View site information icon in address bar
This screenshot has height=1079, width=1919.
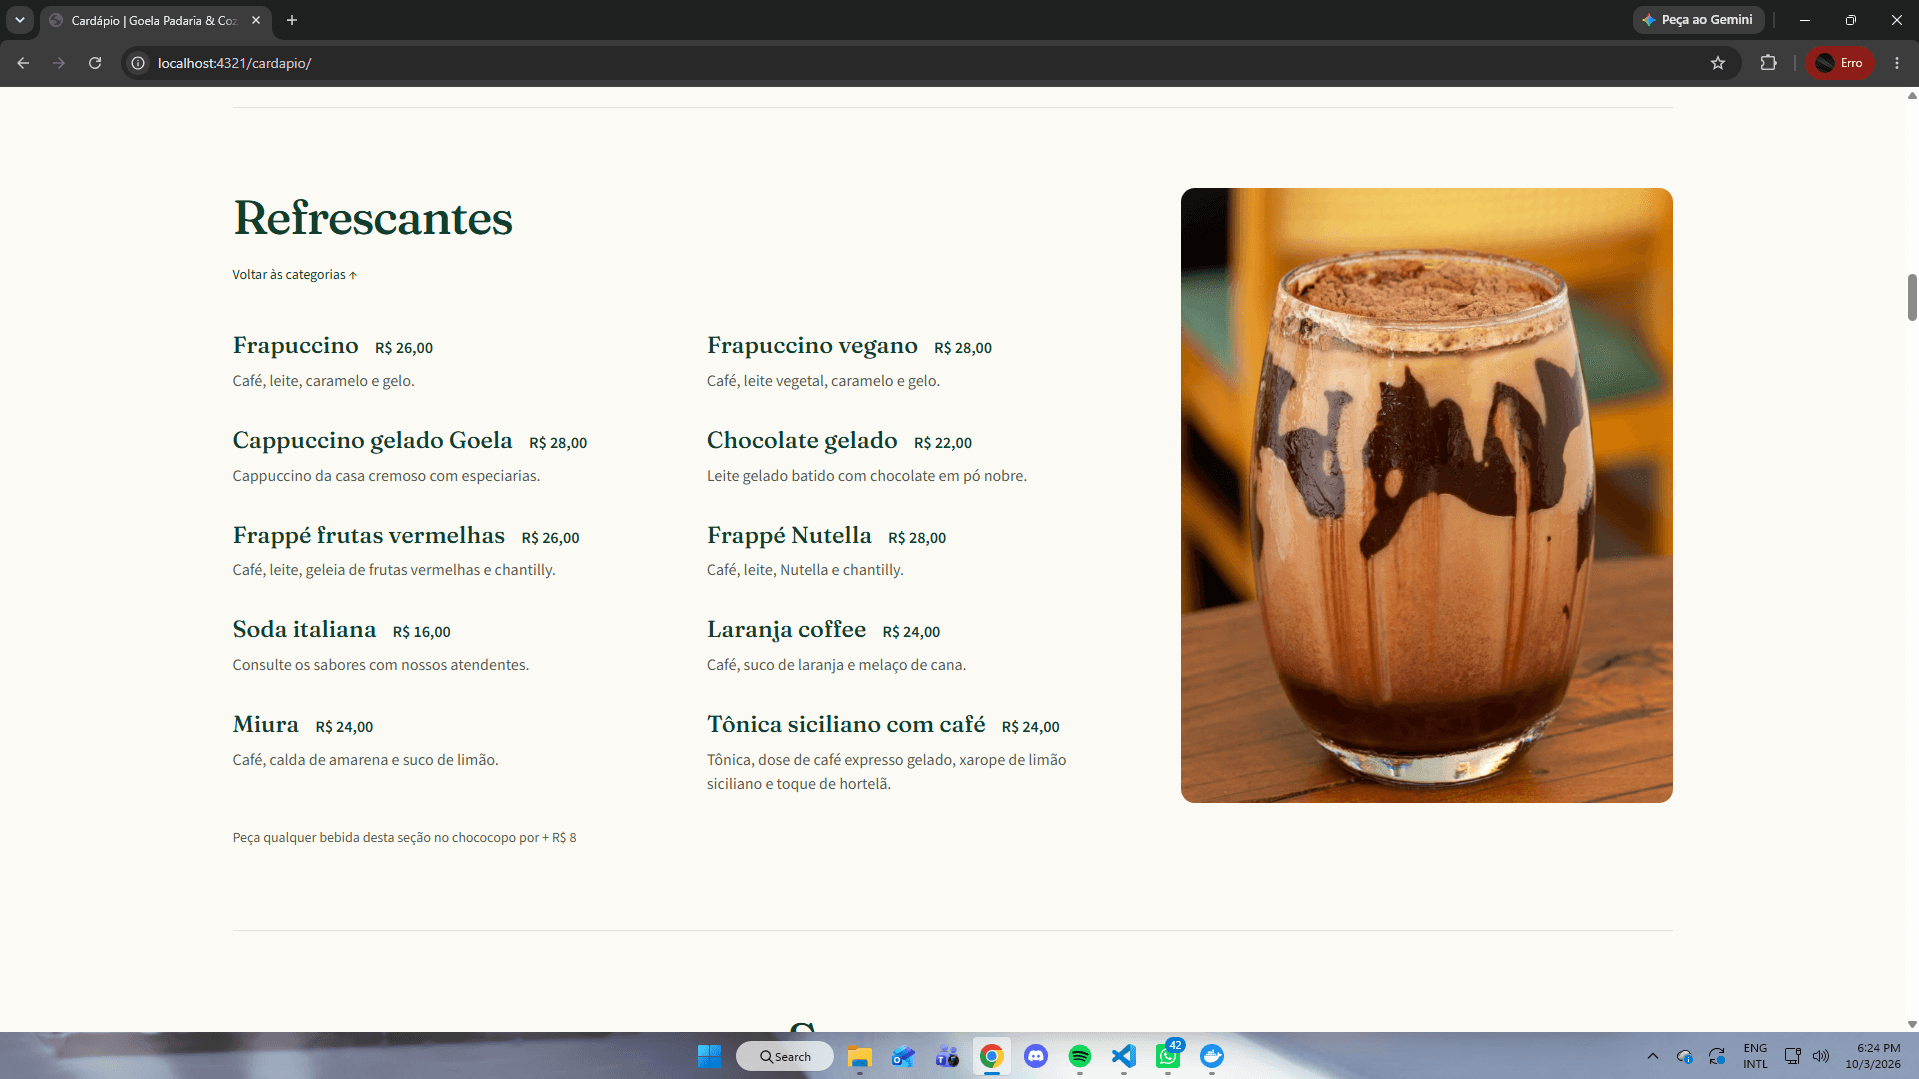point(139,63)
